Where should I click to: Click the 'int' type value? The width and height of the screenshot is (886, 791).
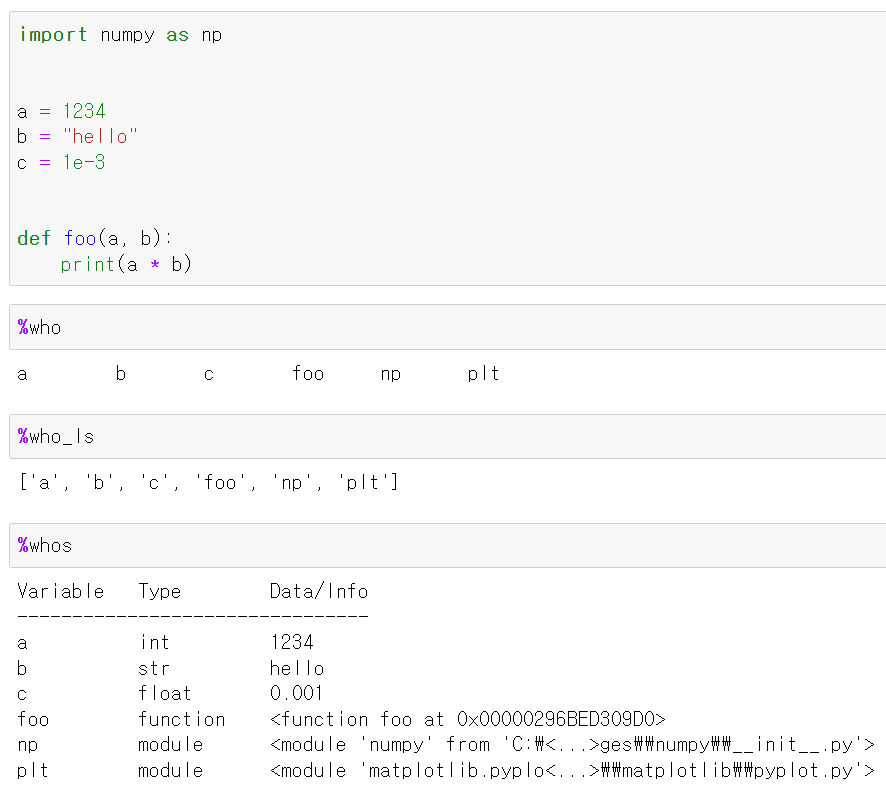(154, 642)
